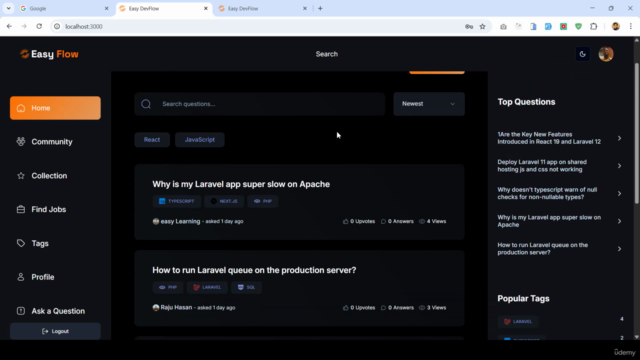640x360 pixels.
Task: Open the Why is my Laravel app super slow question
Action: pos(241,184)
